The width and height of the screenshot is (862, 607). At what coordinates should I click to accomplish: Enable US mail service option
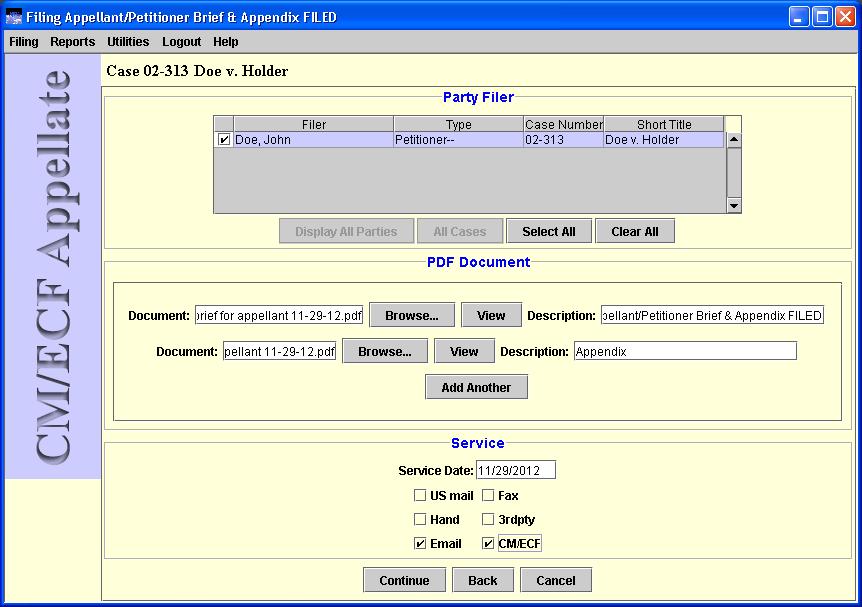click(x=420, y=495)
